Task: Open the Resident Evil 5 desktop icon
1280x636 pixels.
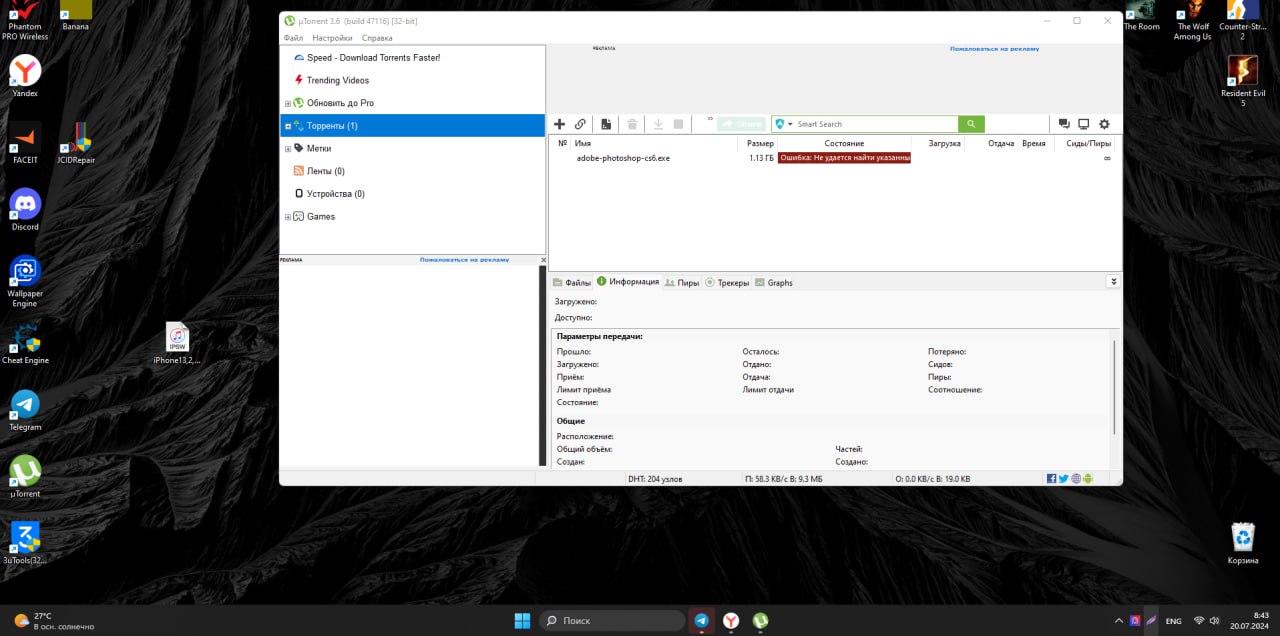Action: 1243,81
